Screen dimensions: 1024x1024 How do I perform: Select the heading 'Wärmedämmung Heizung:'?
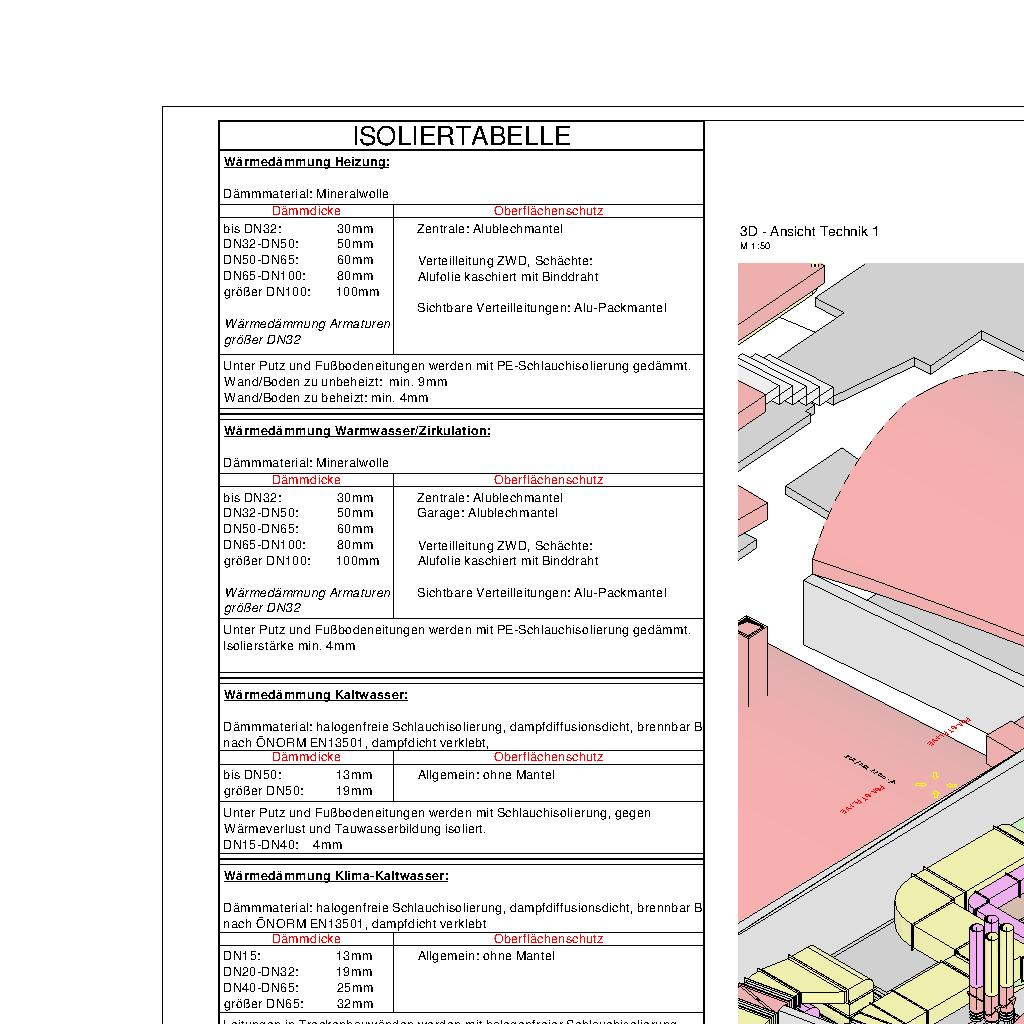pos(306,162)
